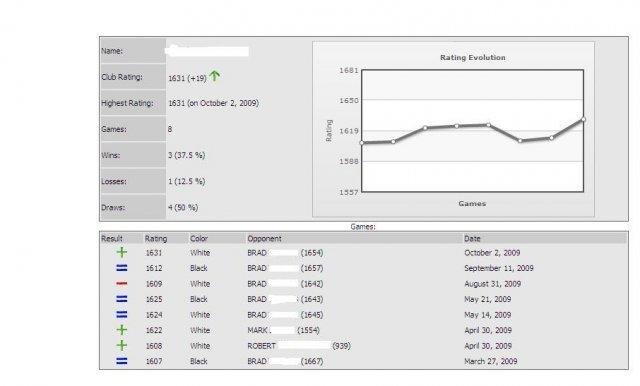Click the Highest Rating value 1631 (on October 2, 2009)
Viewport: 640px width, 386px height.
point(213,103)
